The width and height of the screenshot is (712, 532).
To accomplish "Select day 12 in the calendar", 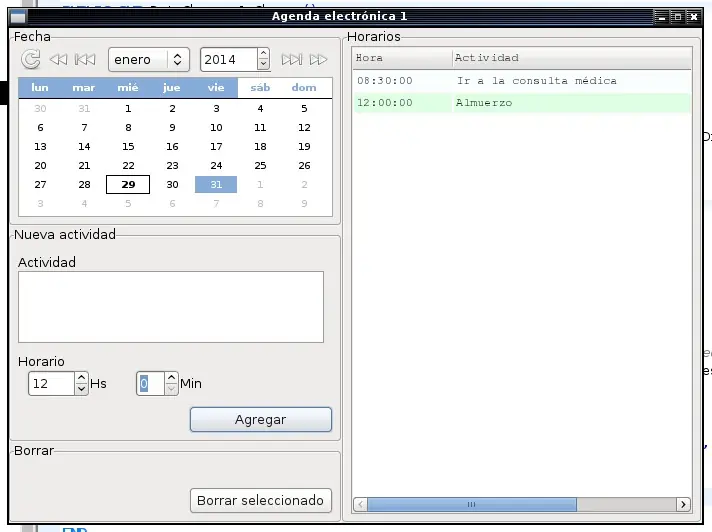I will [x=304, y=128].
